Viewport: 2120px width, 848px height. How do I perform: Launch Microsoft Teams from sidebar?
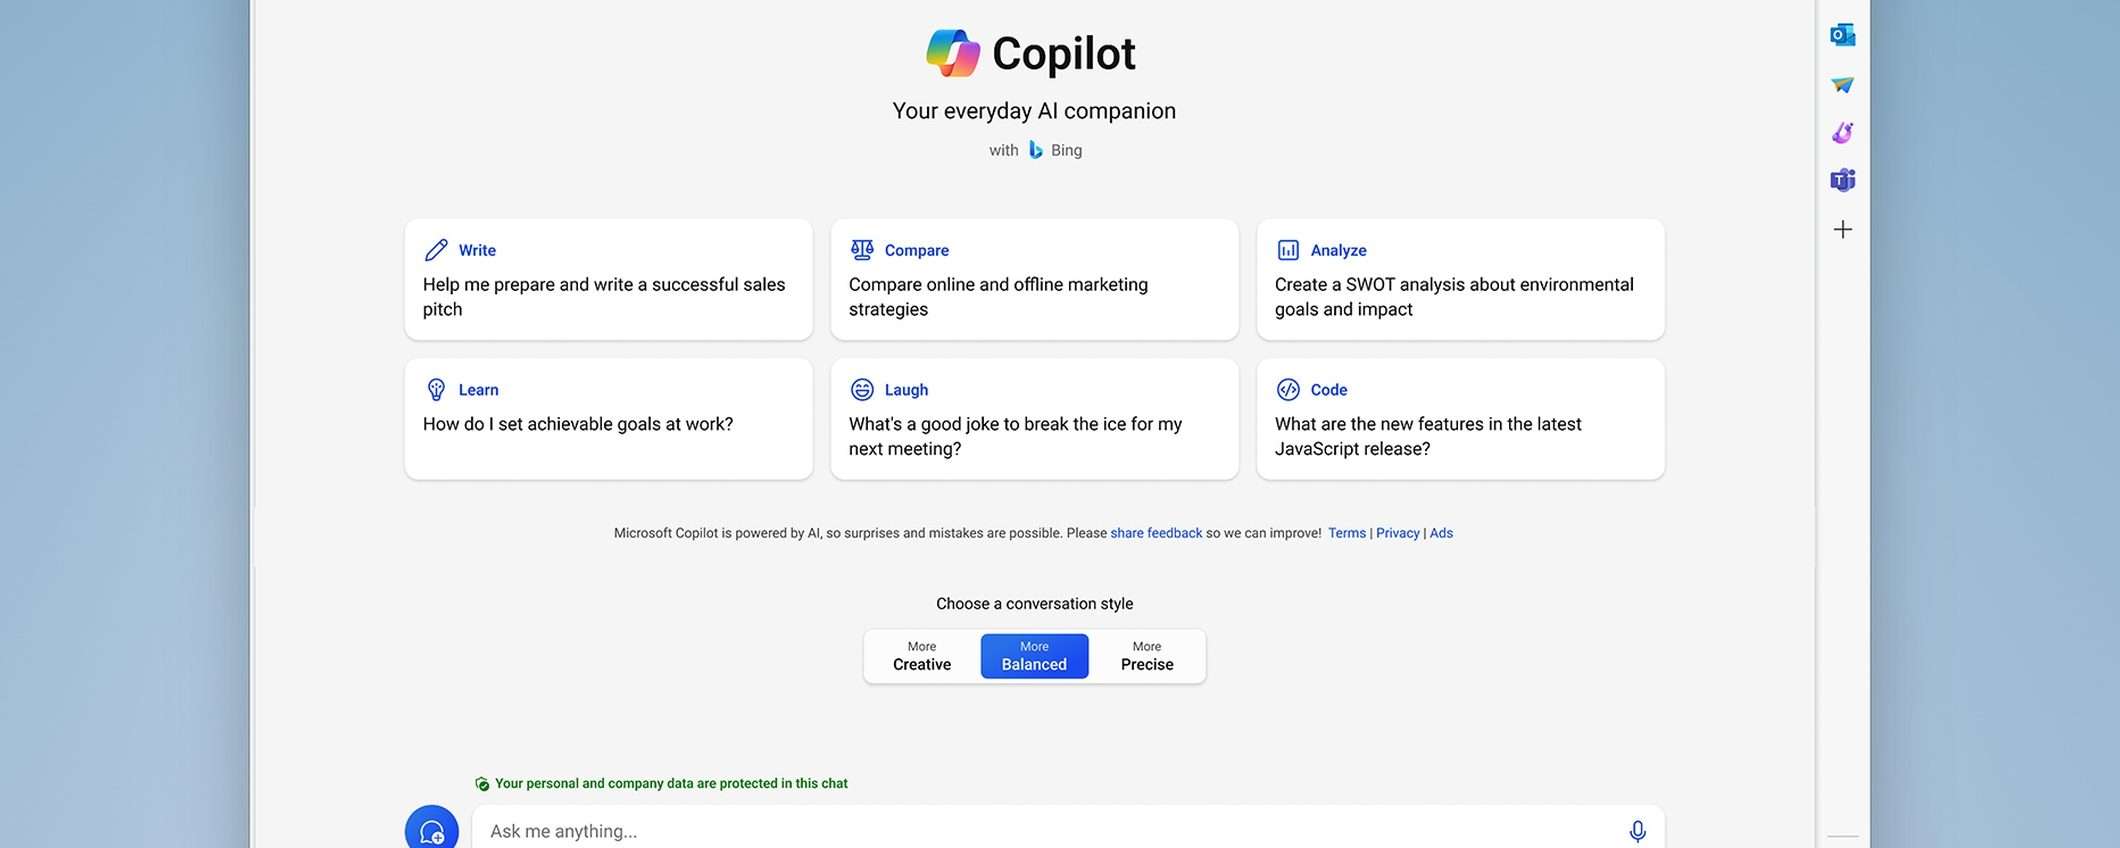pos(1842,180)
